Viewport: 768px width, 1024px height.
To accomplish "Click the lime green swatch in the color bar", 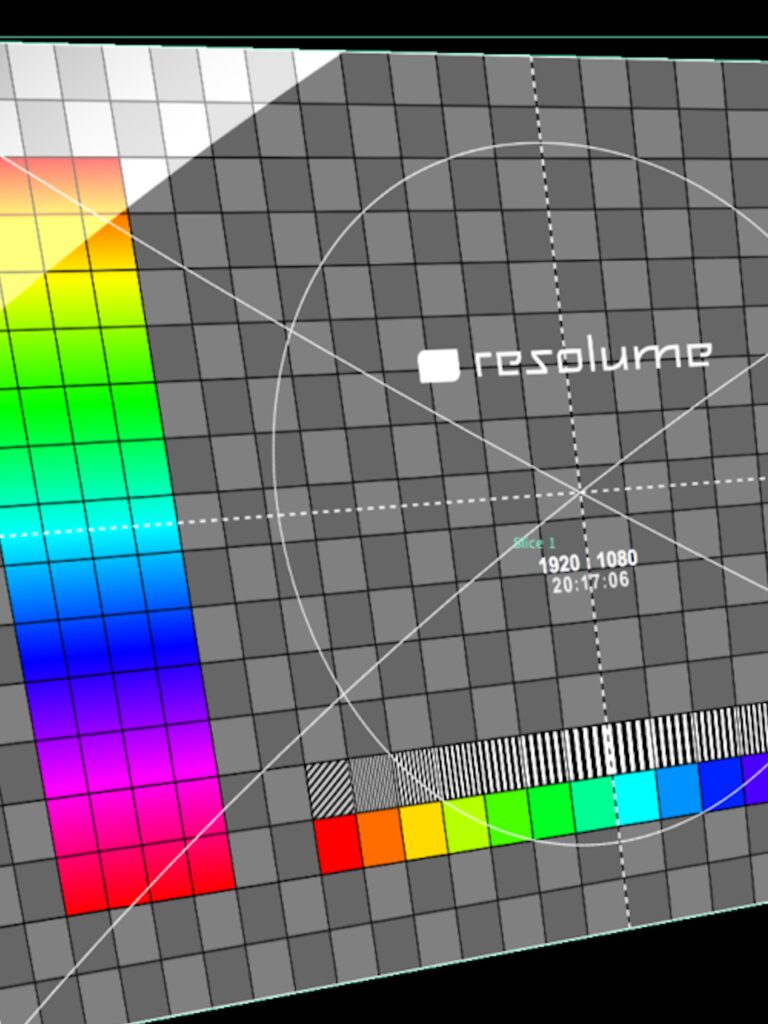I will 465,823.
